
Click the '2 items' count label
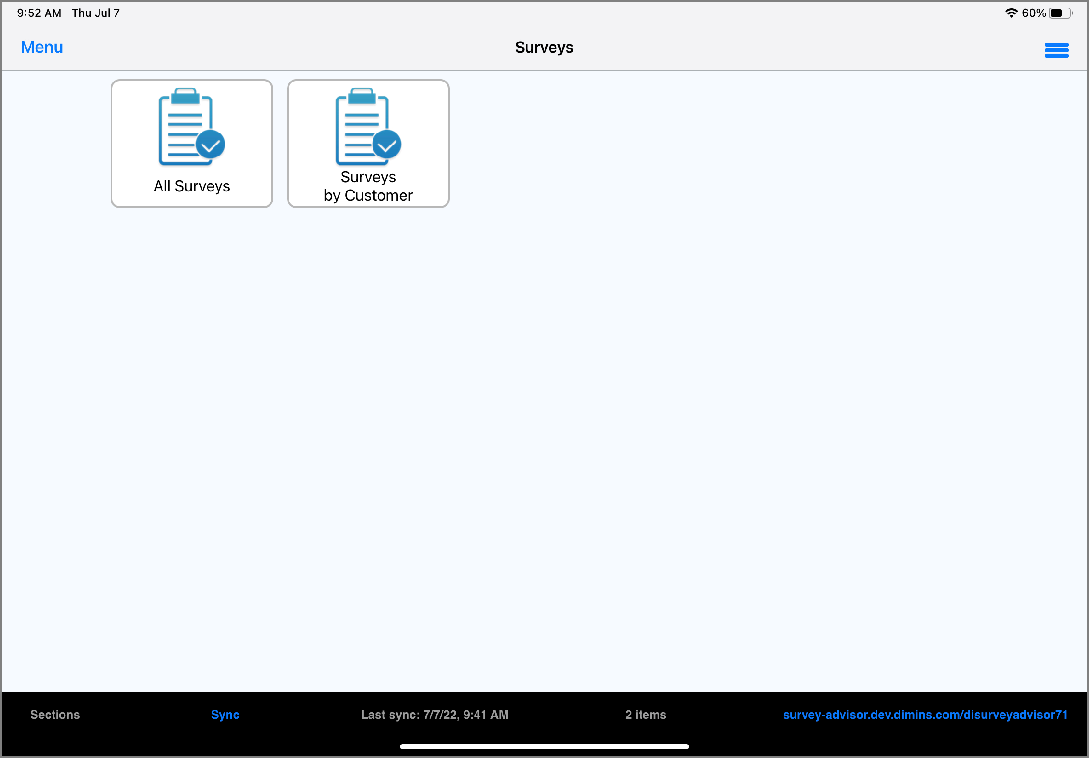pos(645,715)
